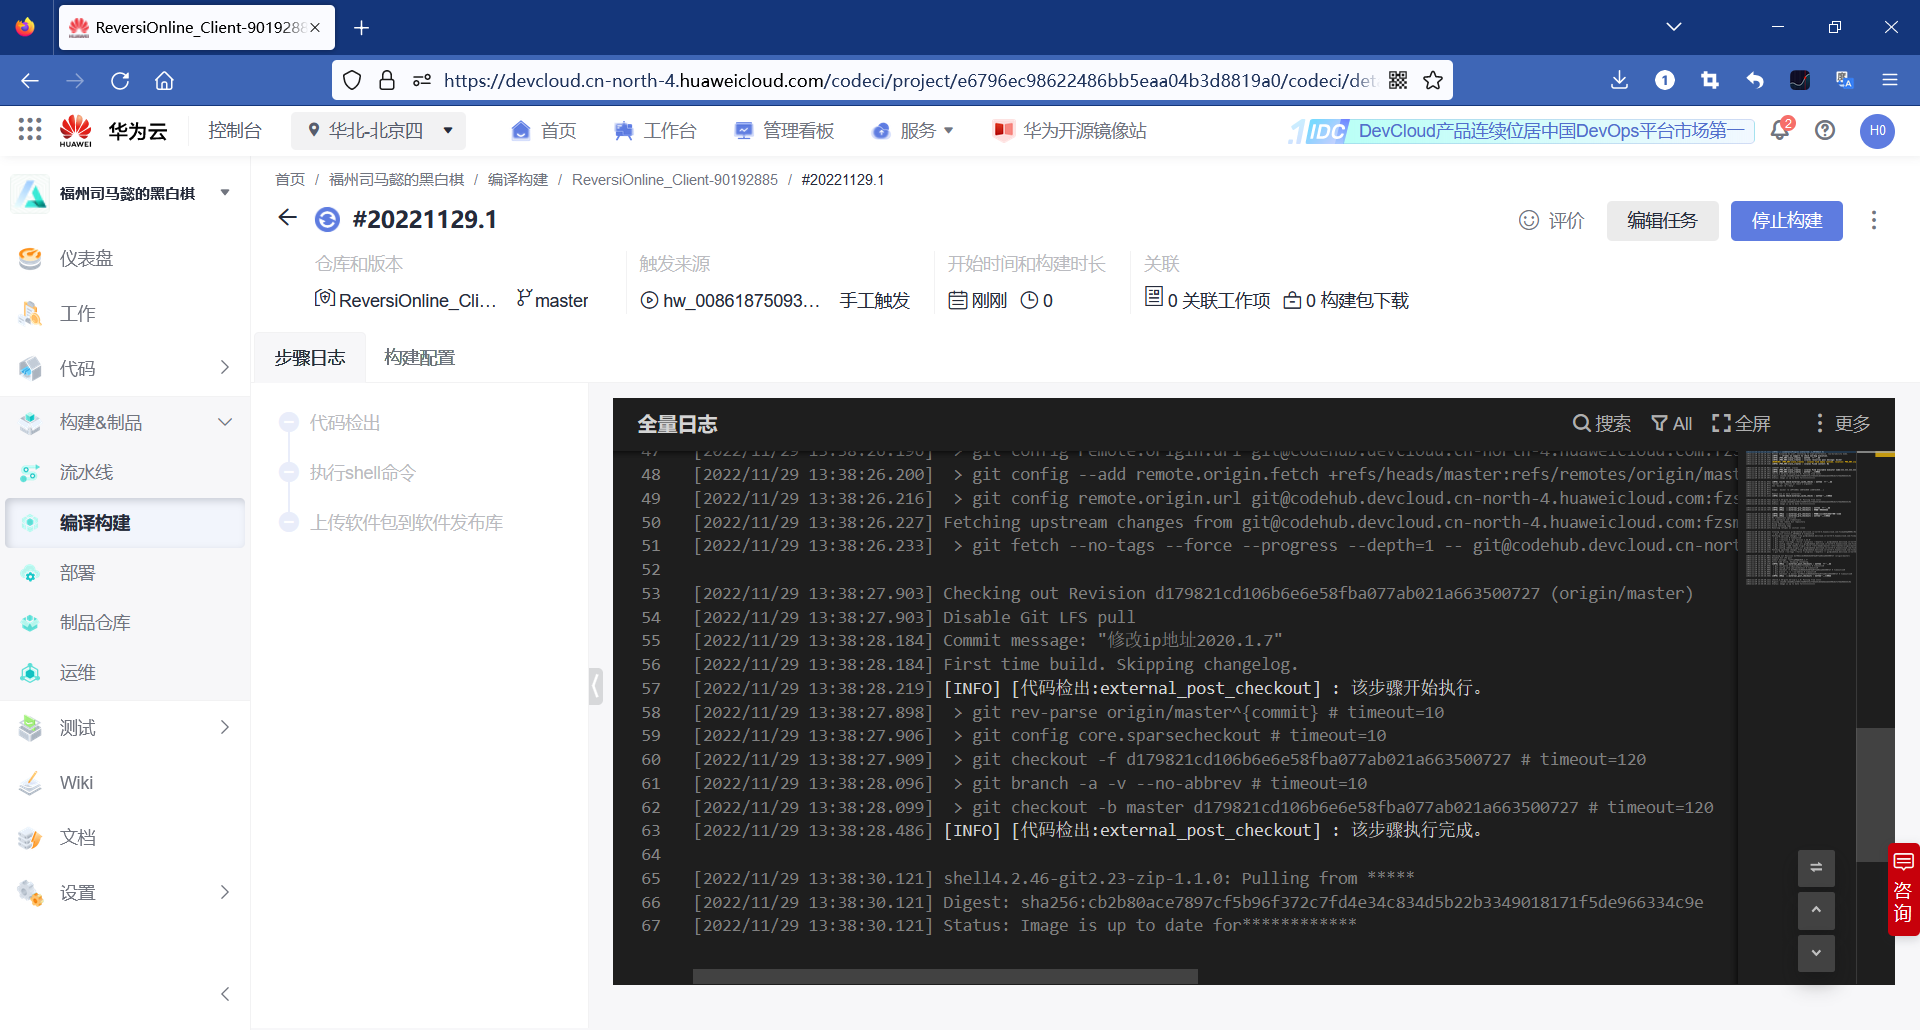The height and width of the screenshot is (1030, 1920).
Task: Open the red consultation widget
Action: tap(1903, 889)
